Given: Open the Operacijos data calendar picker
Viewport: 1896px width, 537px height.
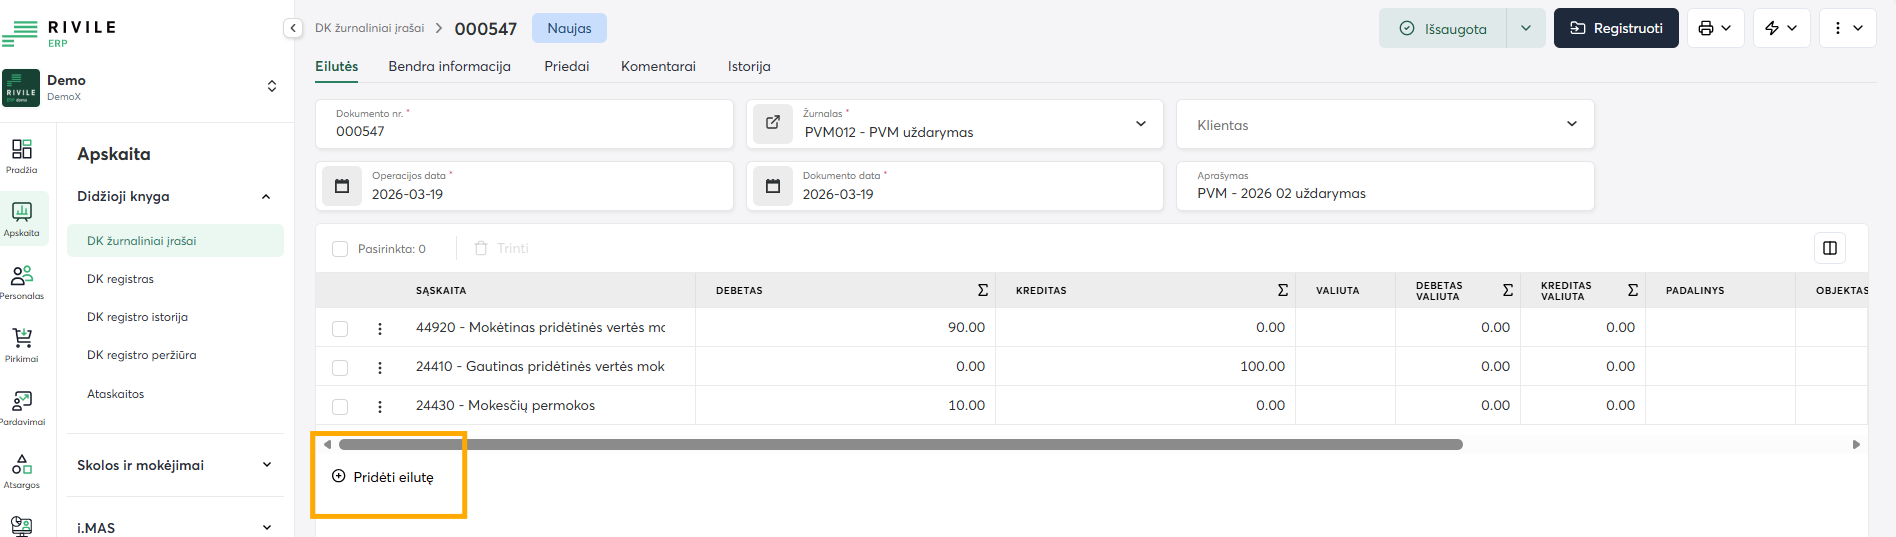Looking at the screenshot, I should coord(342,186).
